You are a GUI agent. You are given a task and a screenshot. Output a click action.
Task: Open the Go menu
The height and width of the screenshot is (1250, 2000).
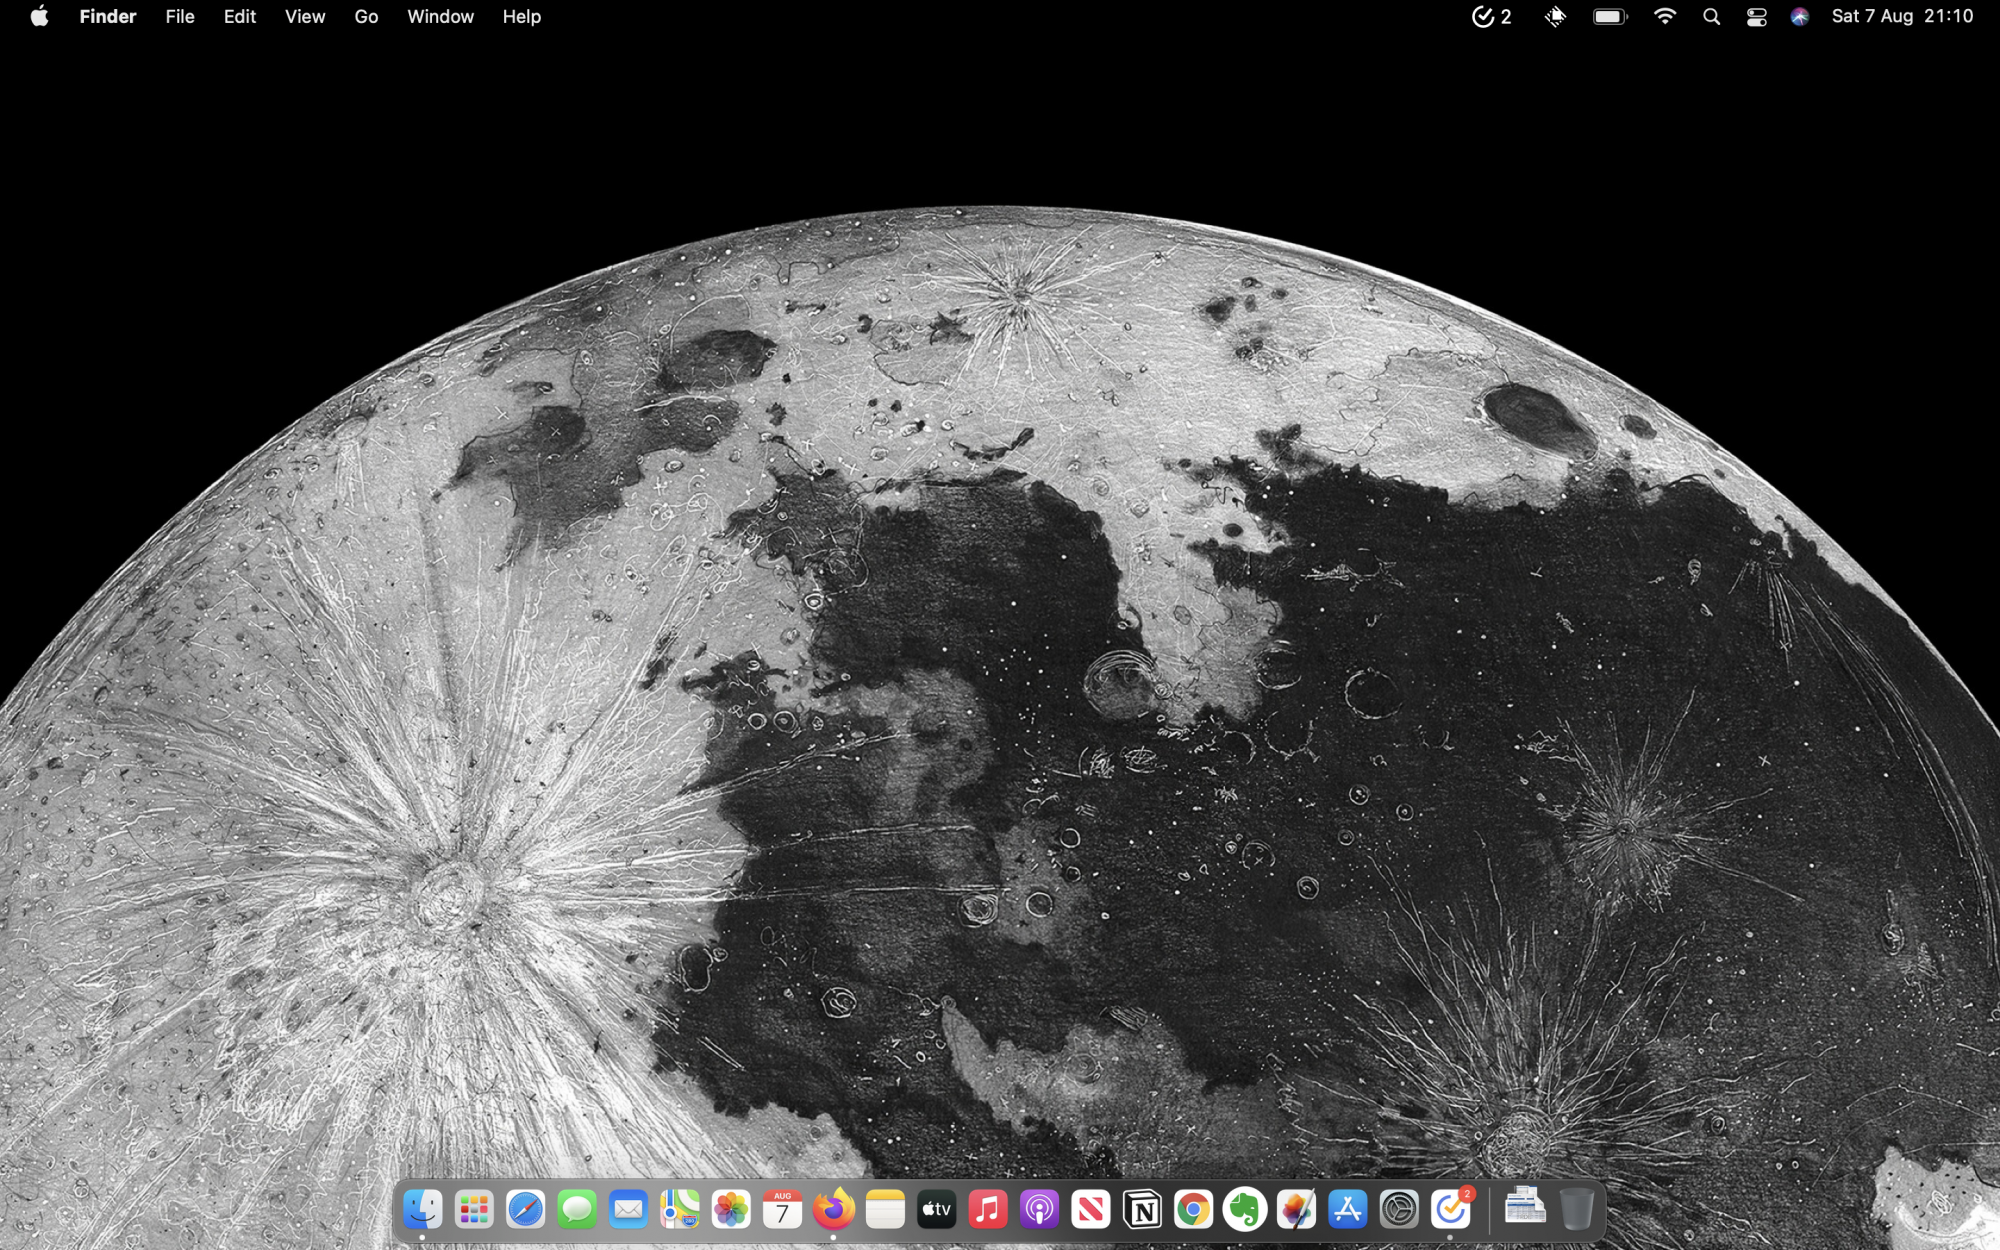[x=366, y=17]
